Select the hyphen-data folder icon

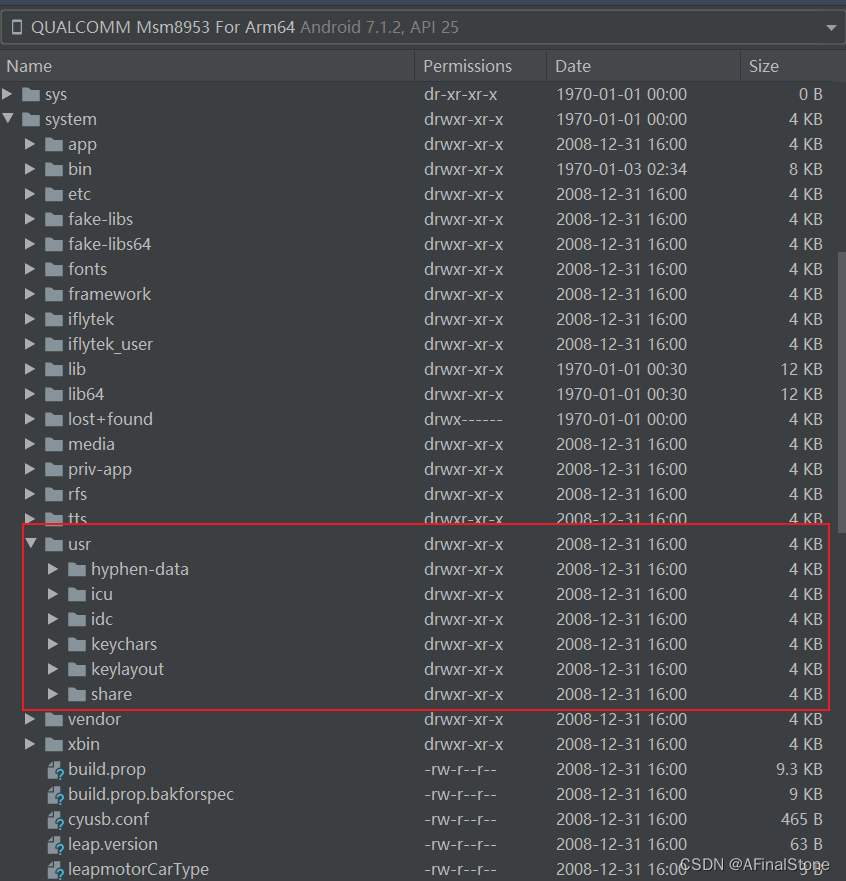77,569
